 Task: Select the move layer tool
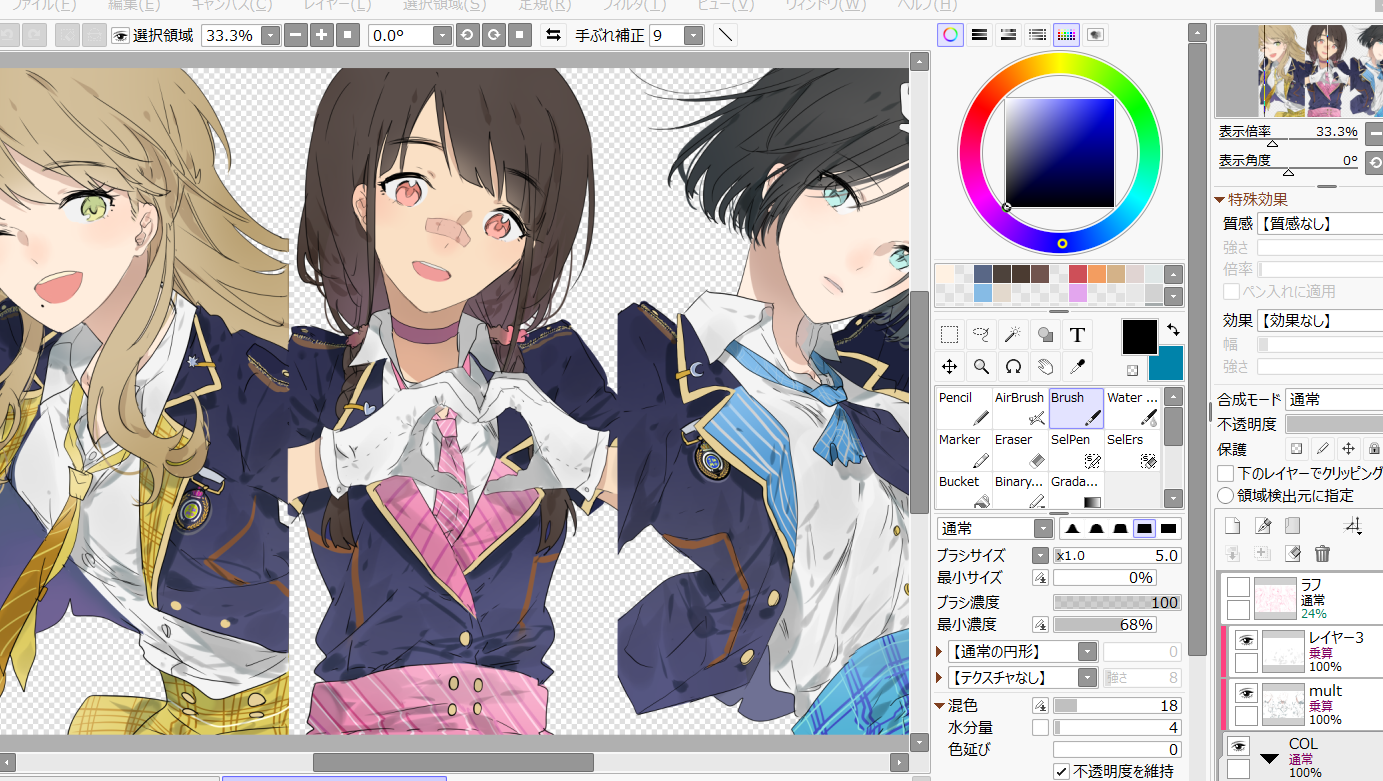click(x=950, y=366)
